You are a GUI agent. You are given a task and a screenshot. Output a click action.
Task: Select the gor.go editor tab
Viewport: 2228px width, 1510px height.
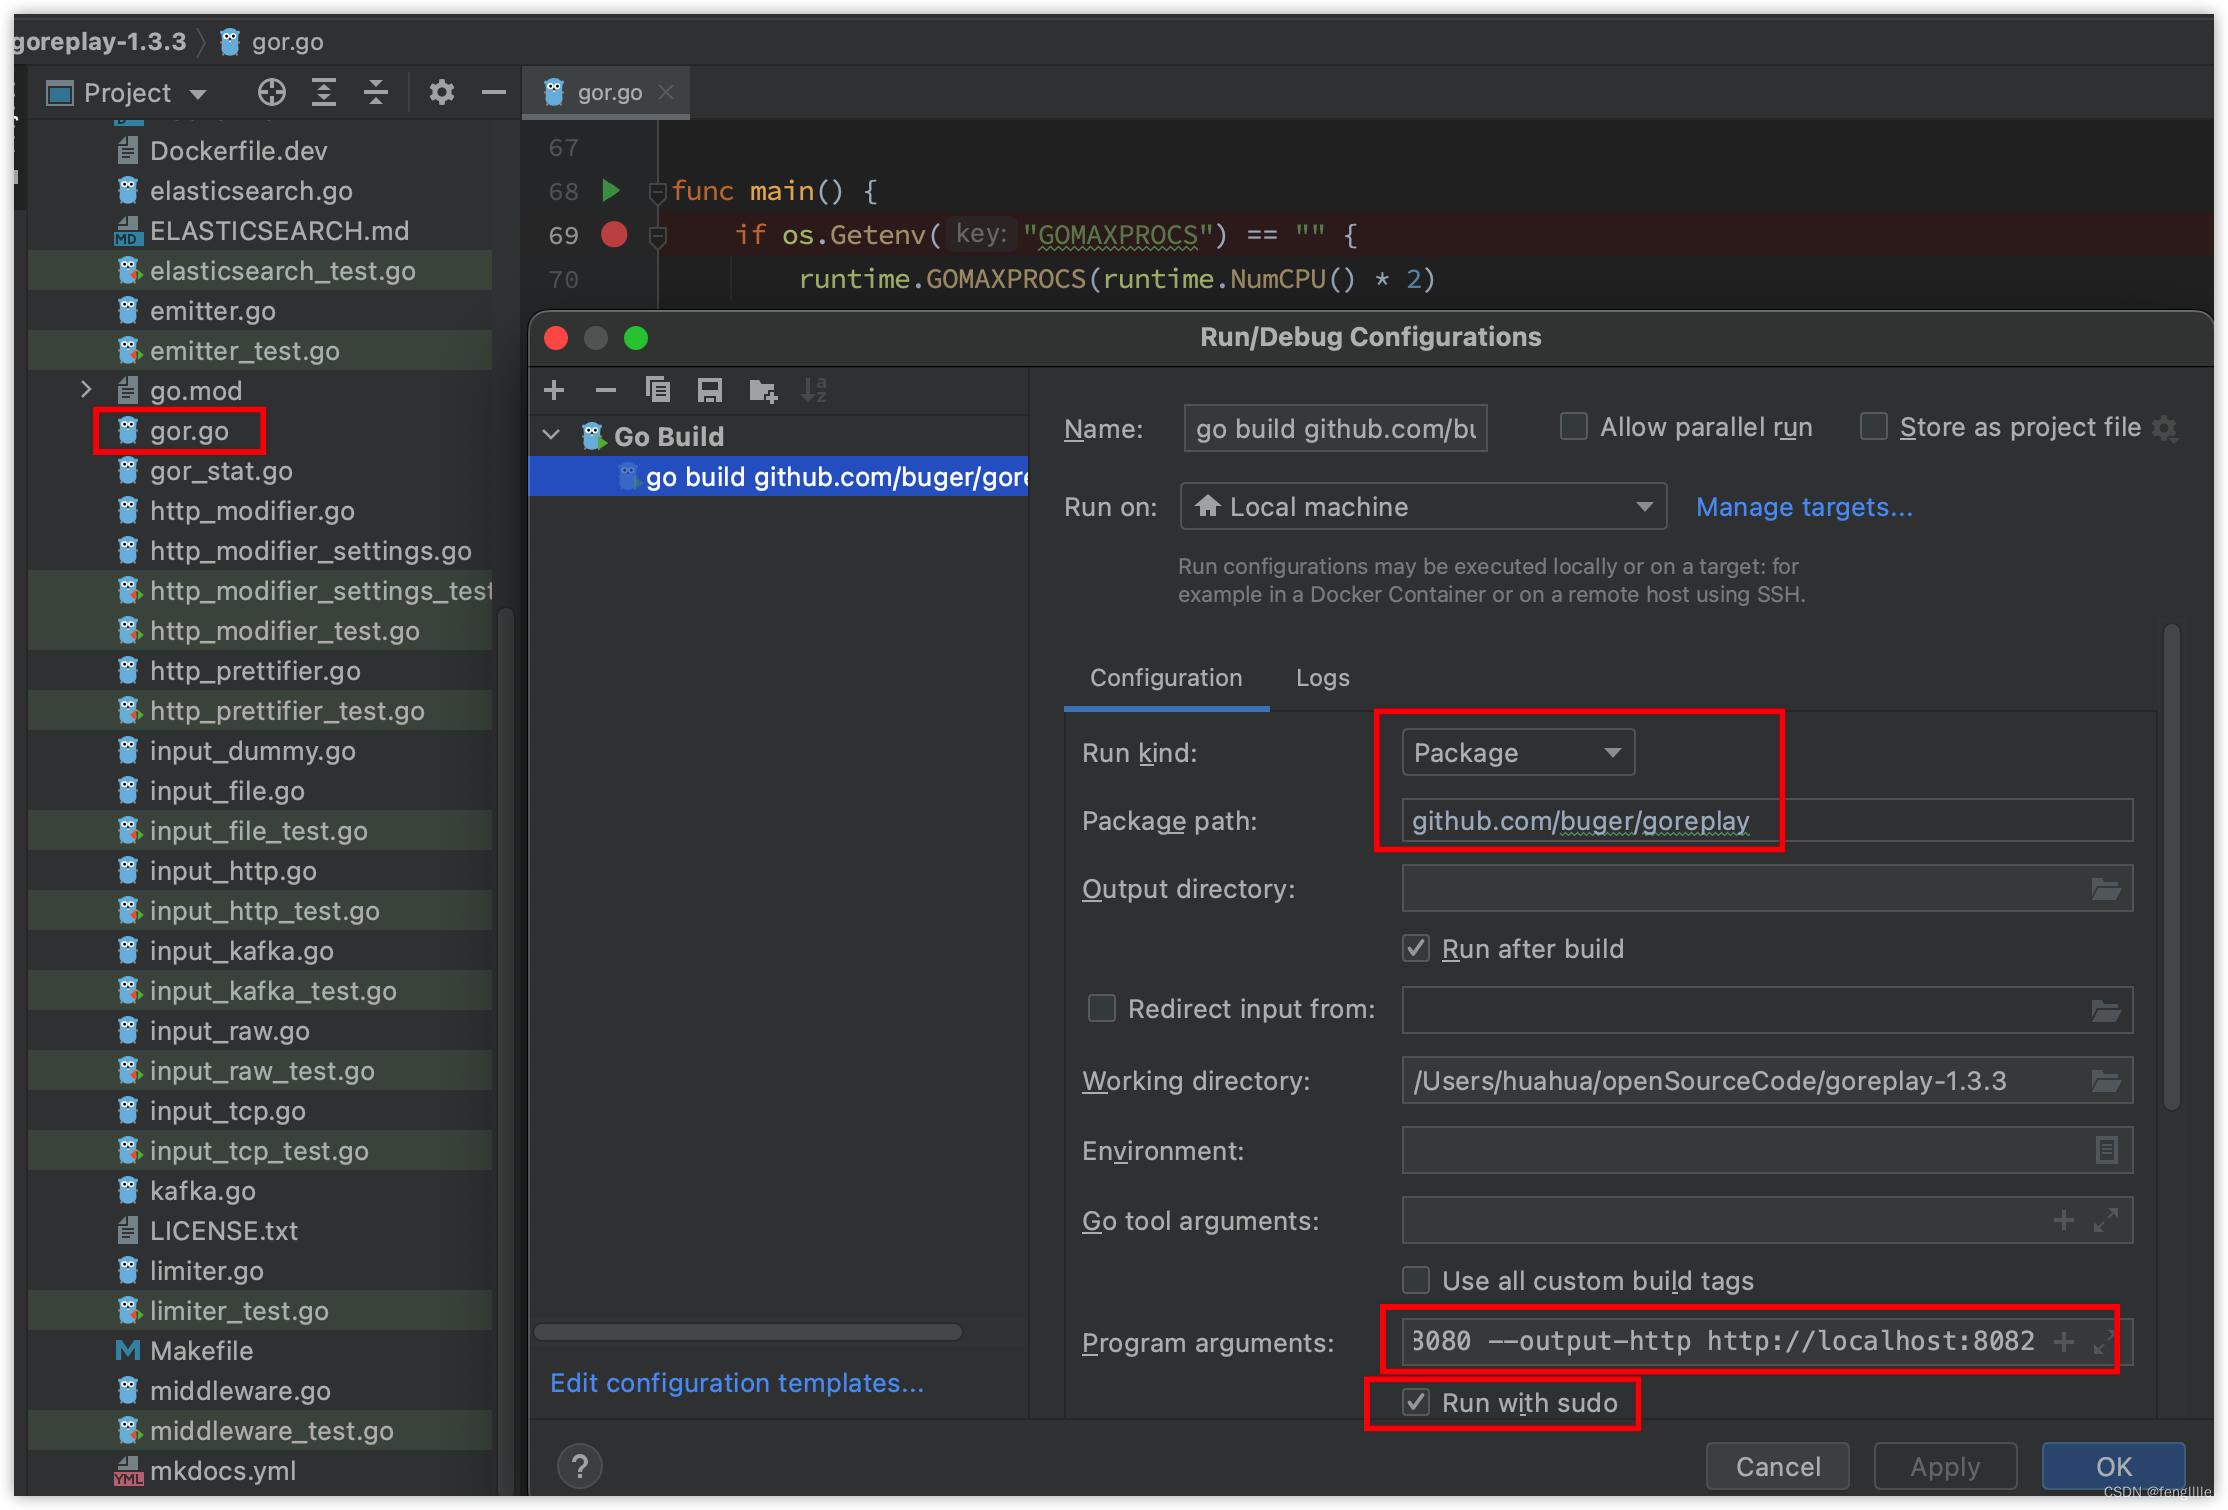(608, 93)
